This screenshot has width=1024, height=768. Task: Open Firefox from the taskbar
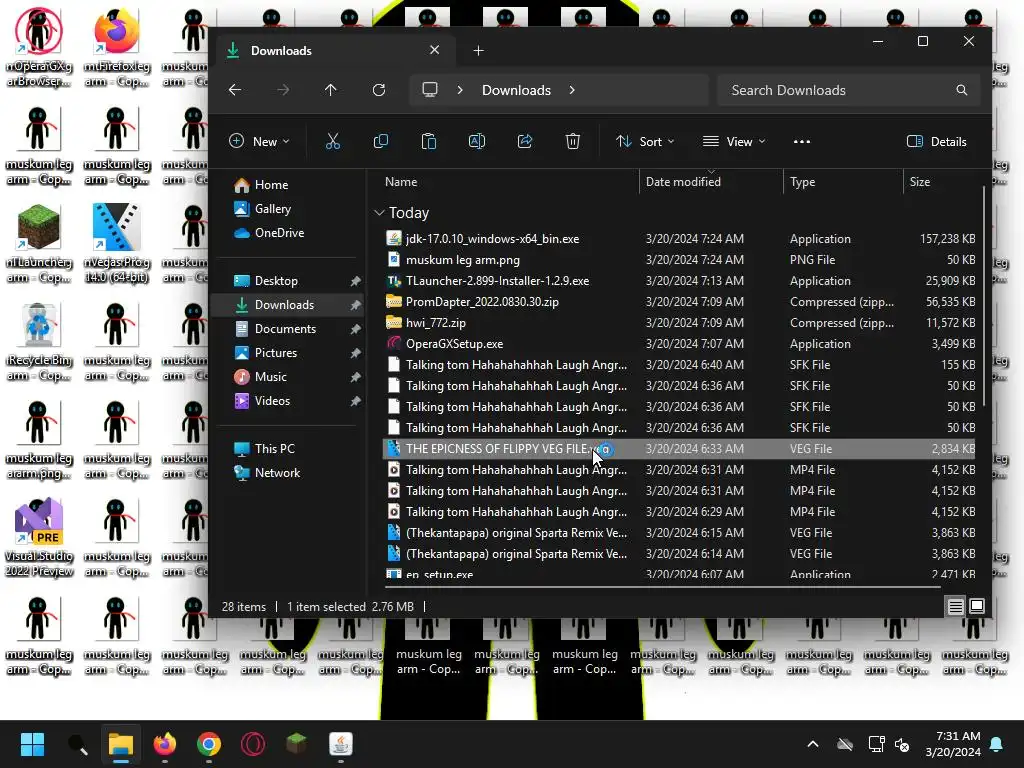tap(165, 744)
